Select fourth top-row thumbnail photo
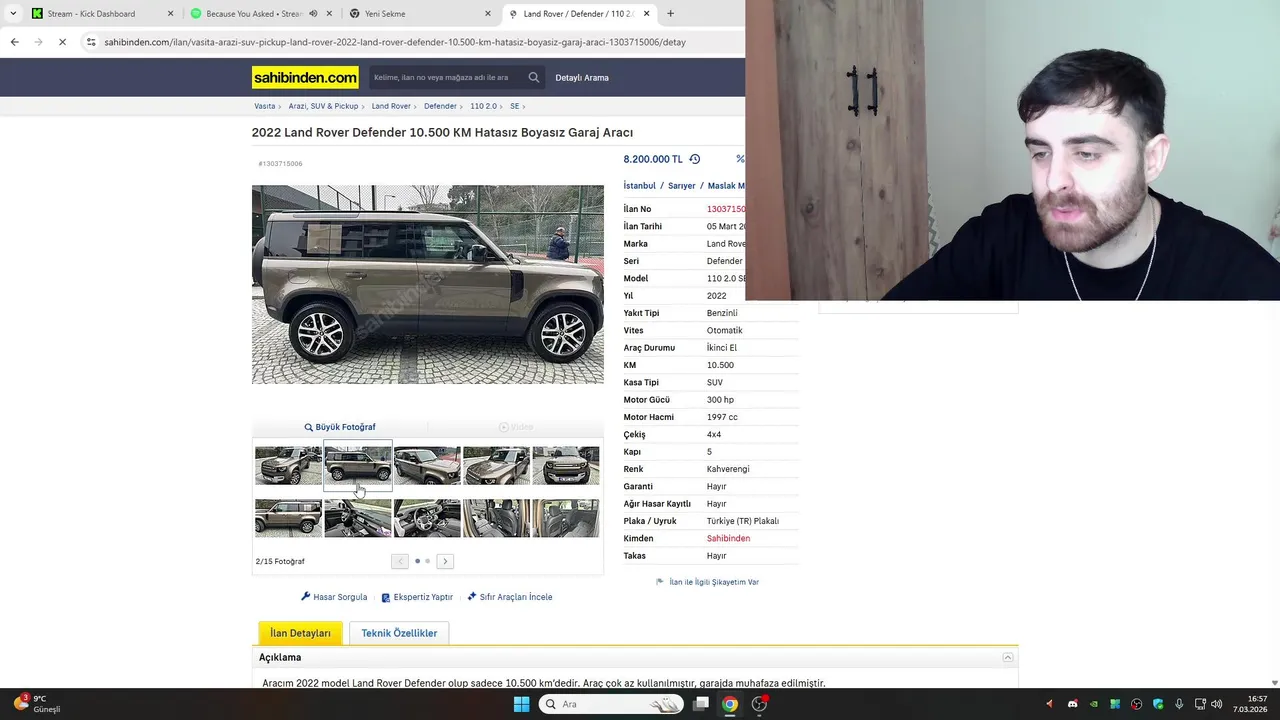This screenshot has width=1280, height=720. (x=496, y=465)
